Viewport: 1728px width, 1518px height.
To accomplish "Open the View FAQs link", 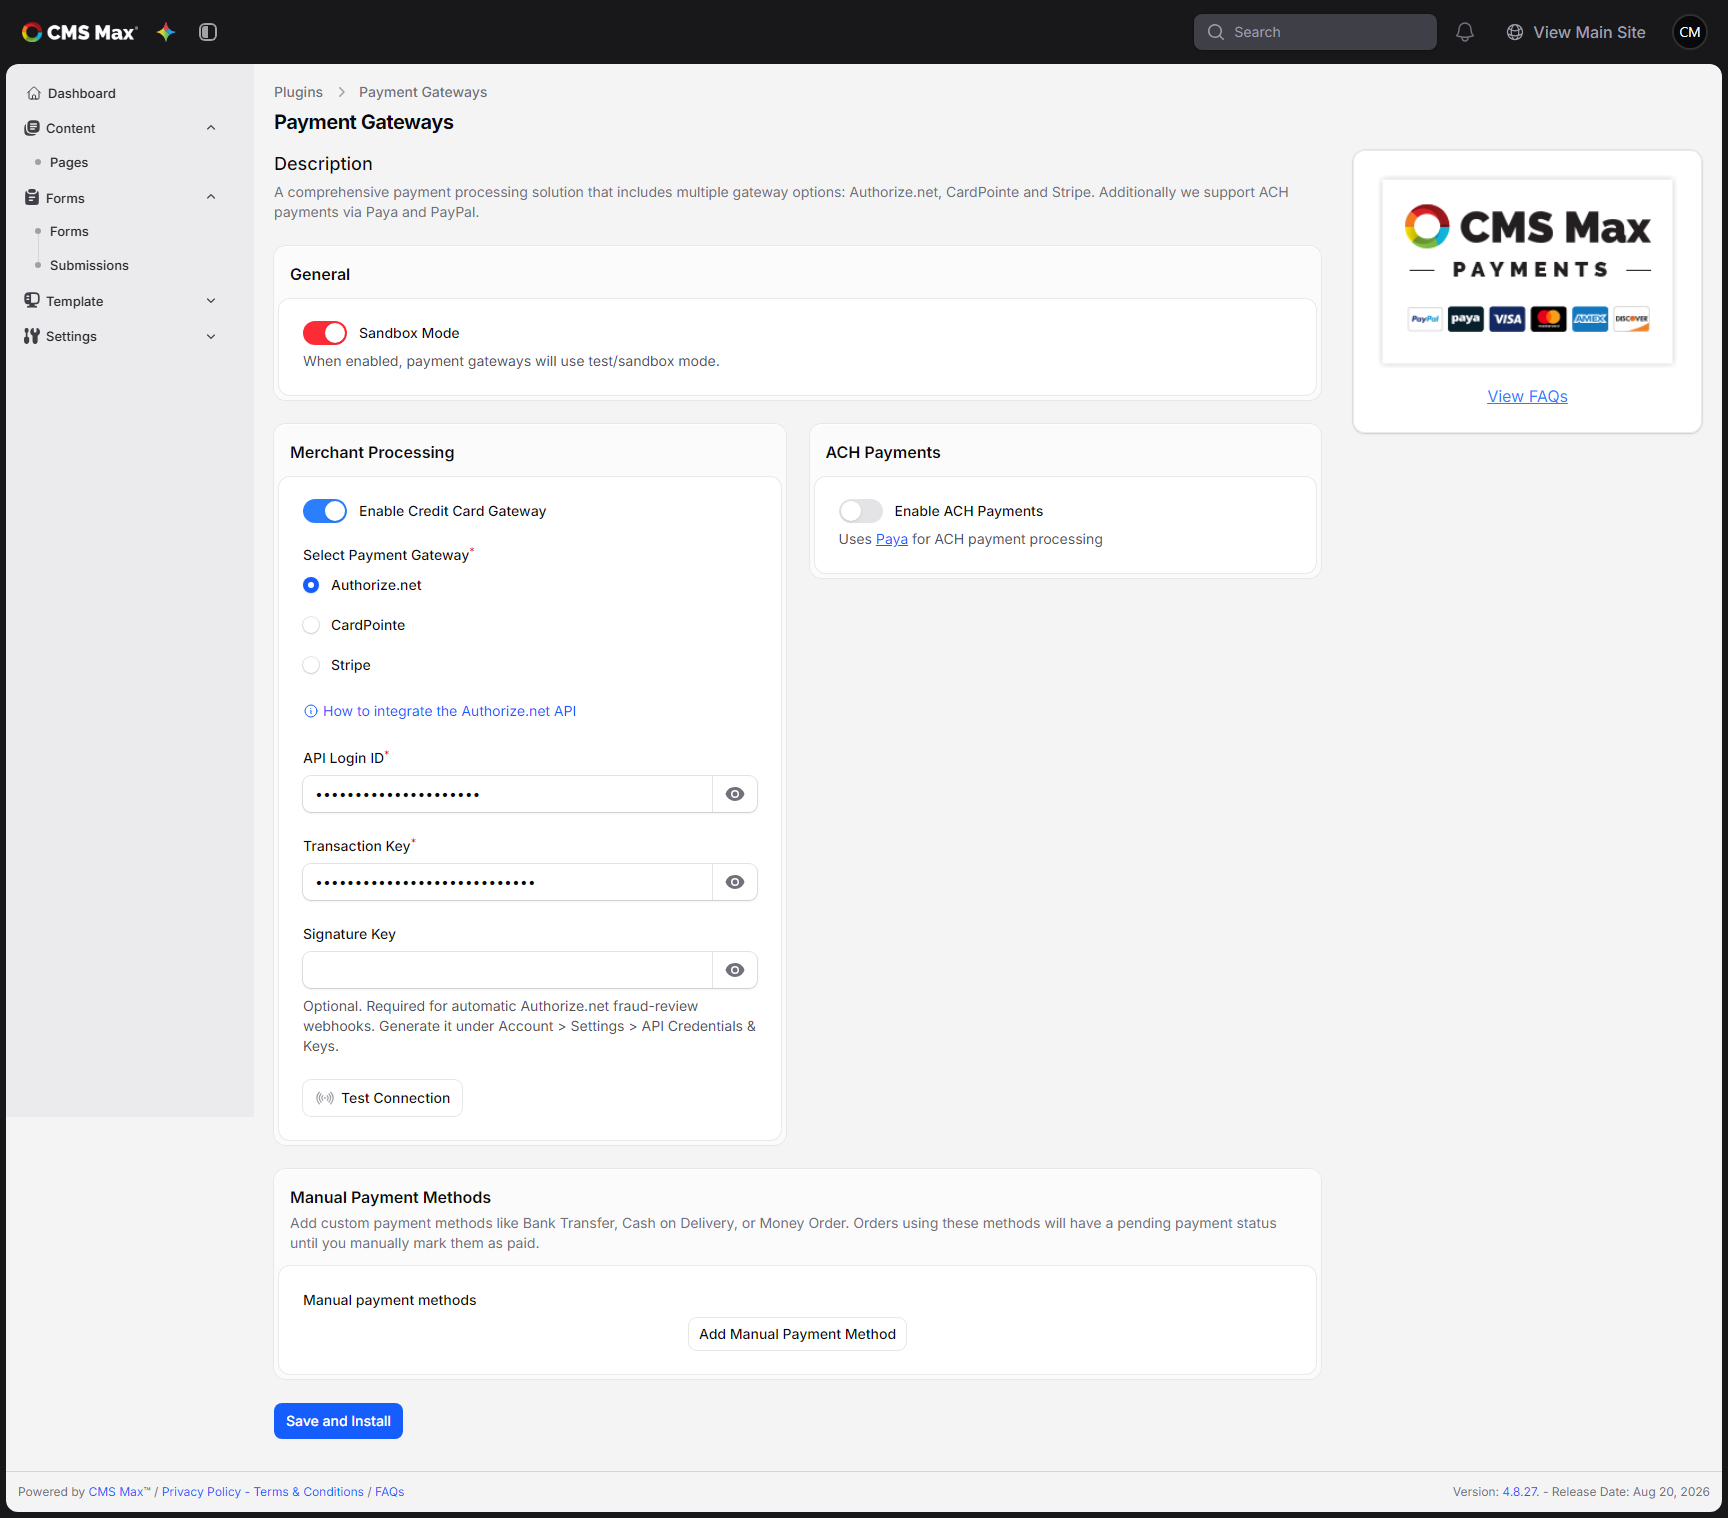I will (x=1527, y=396).
